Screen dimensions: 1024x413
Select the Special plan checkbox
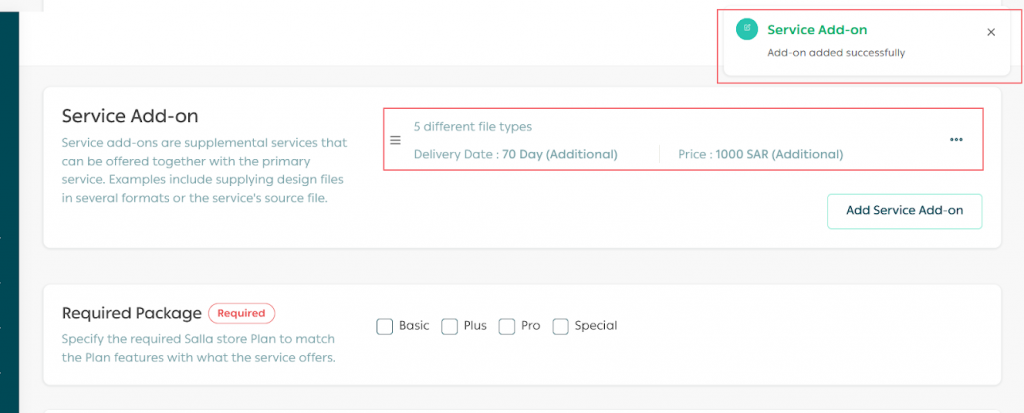click(561, 326)
